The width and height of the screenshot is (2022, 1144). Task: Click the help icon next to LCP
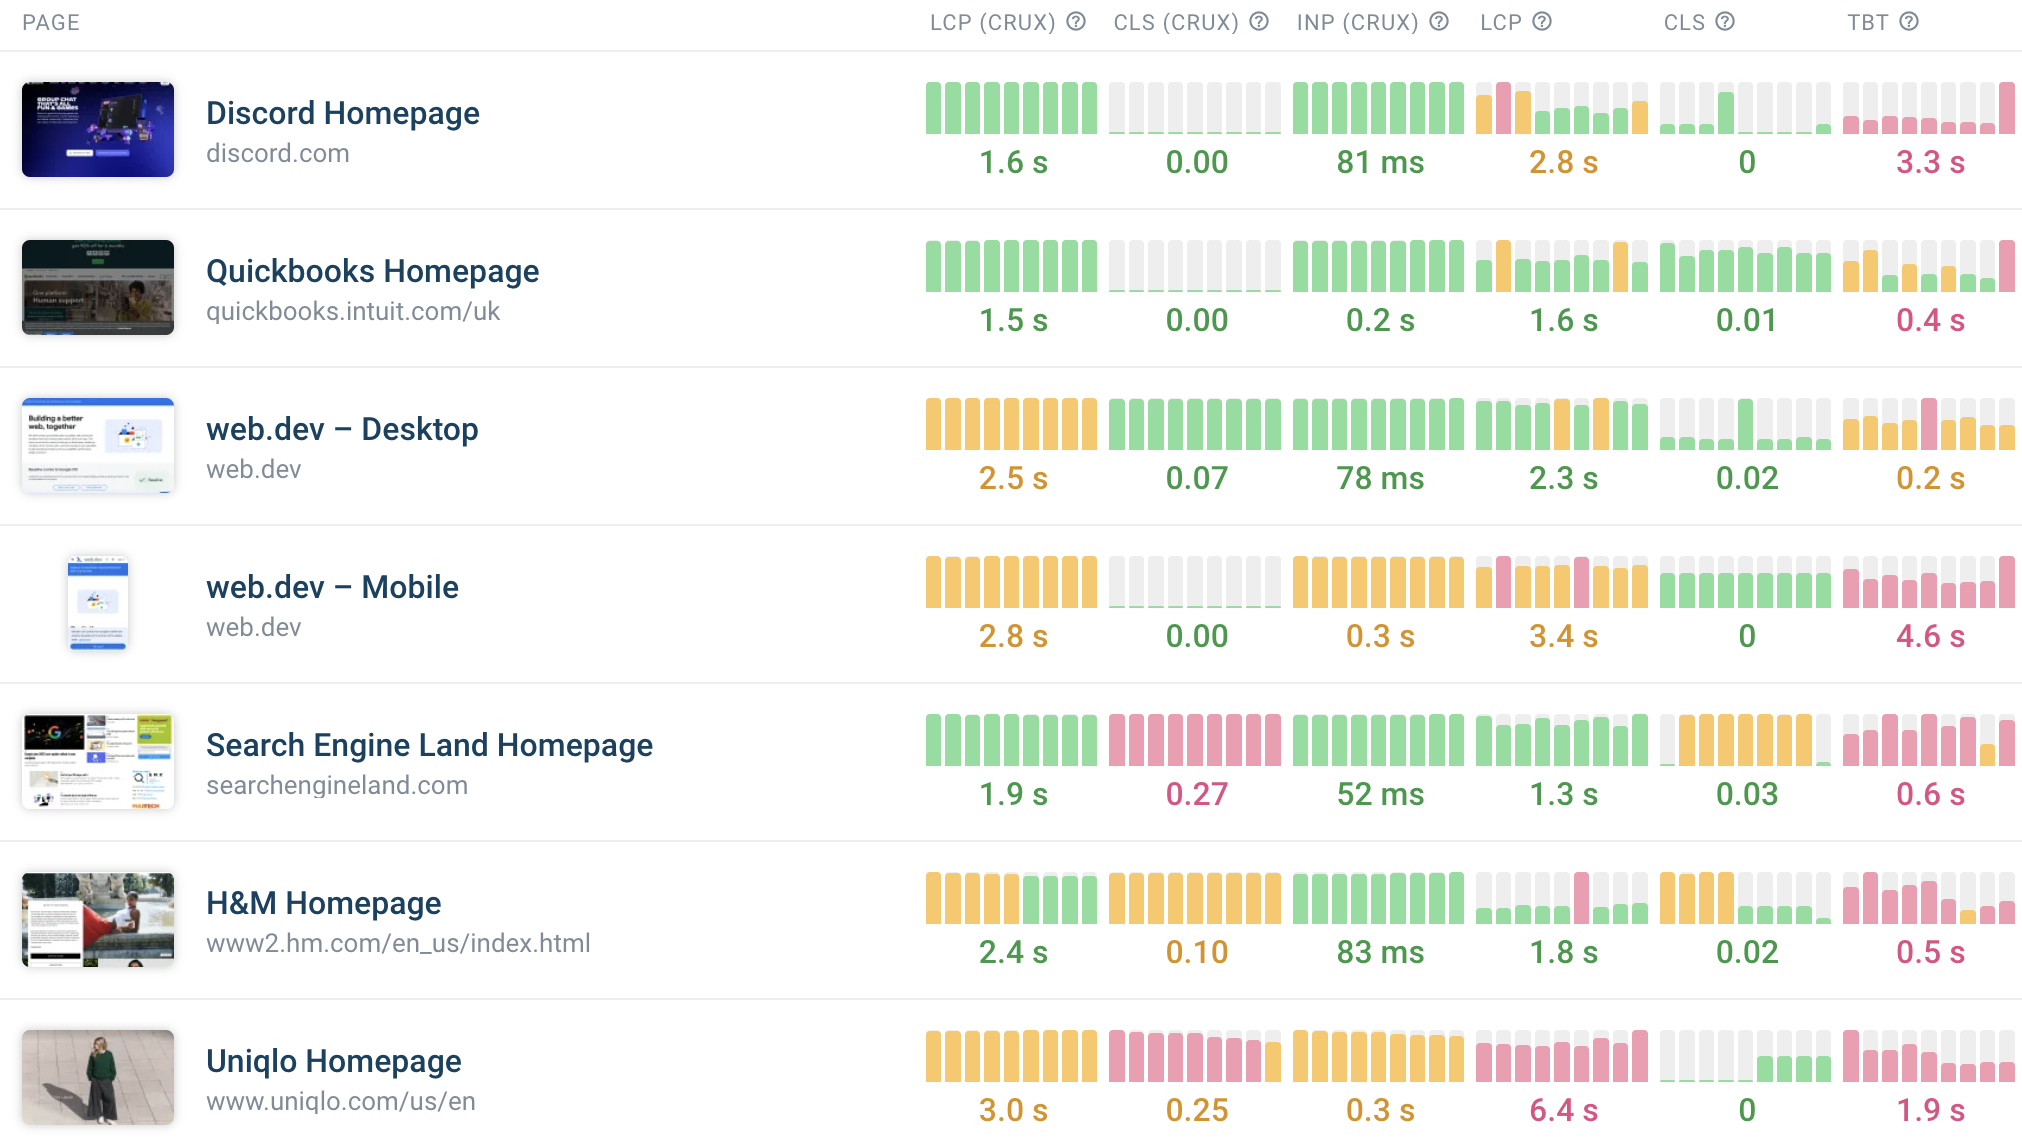click(1542, 22)
